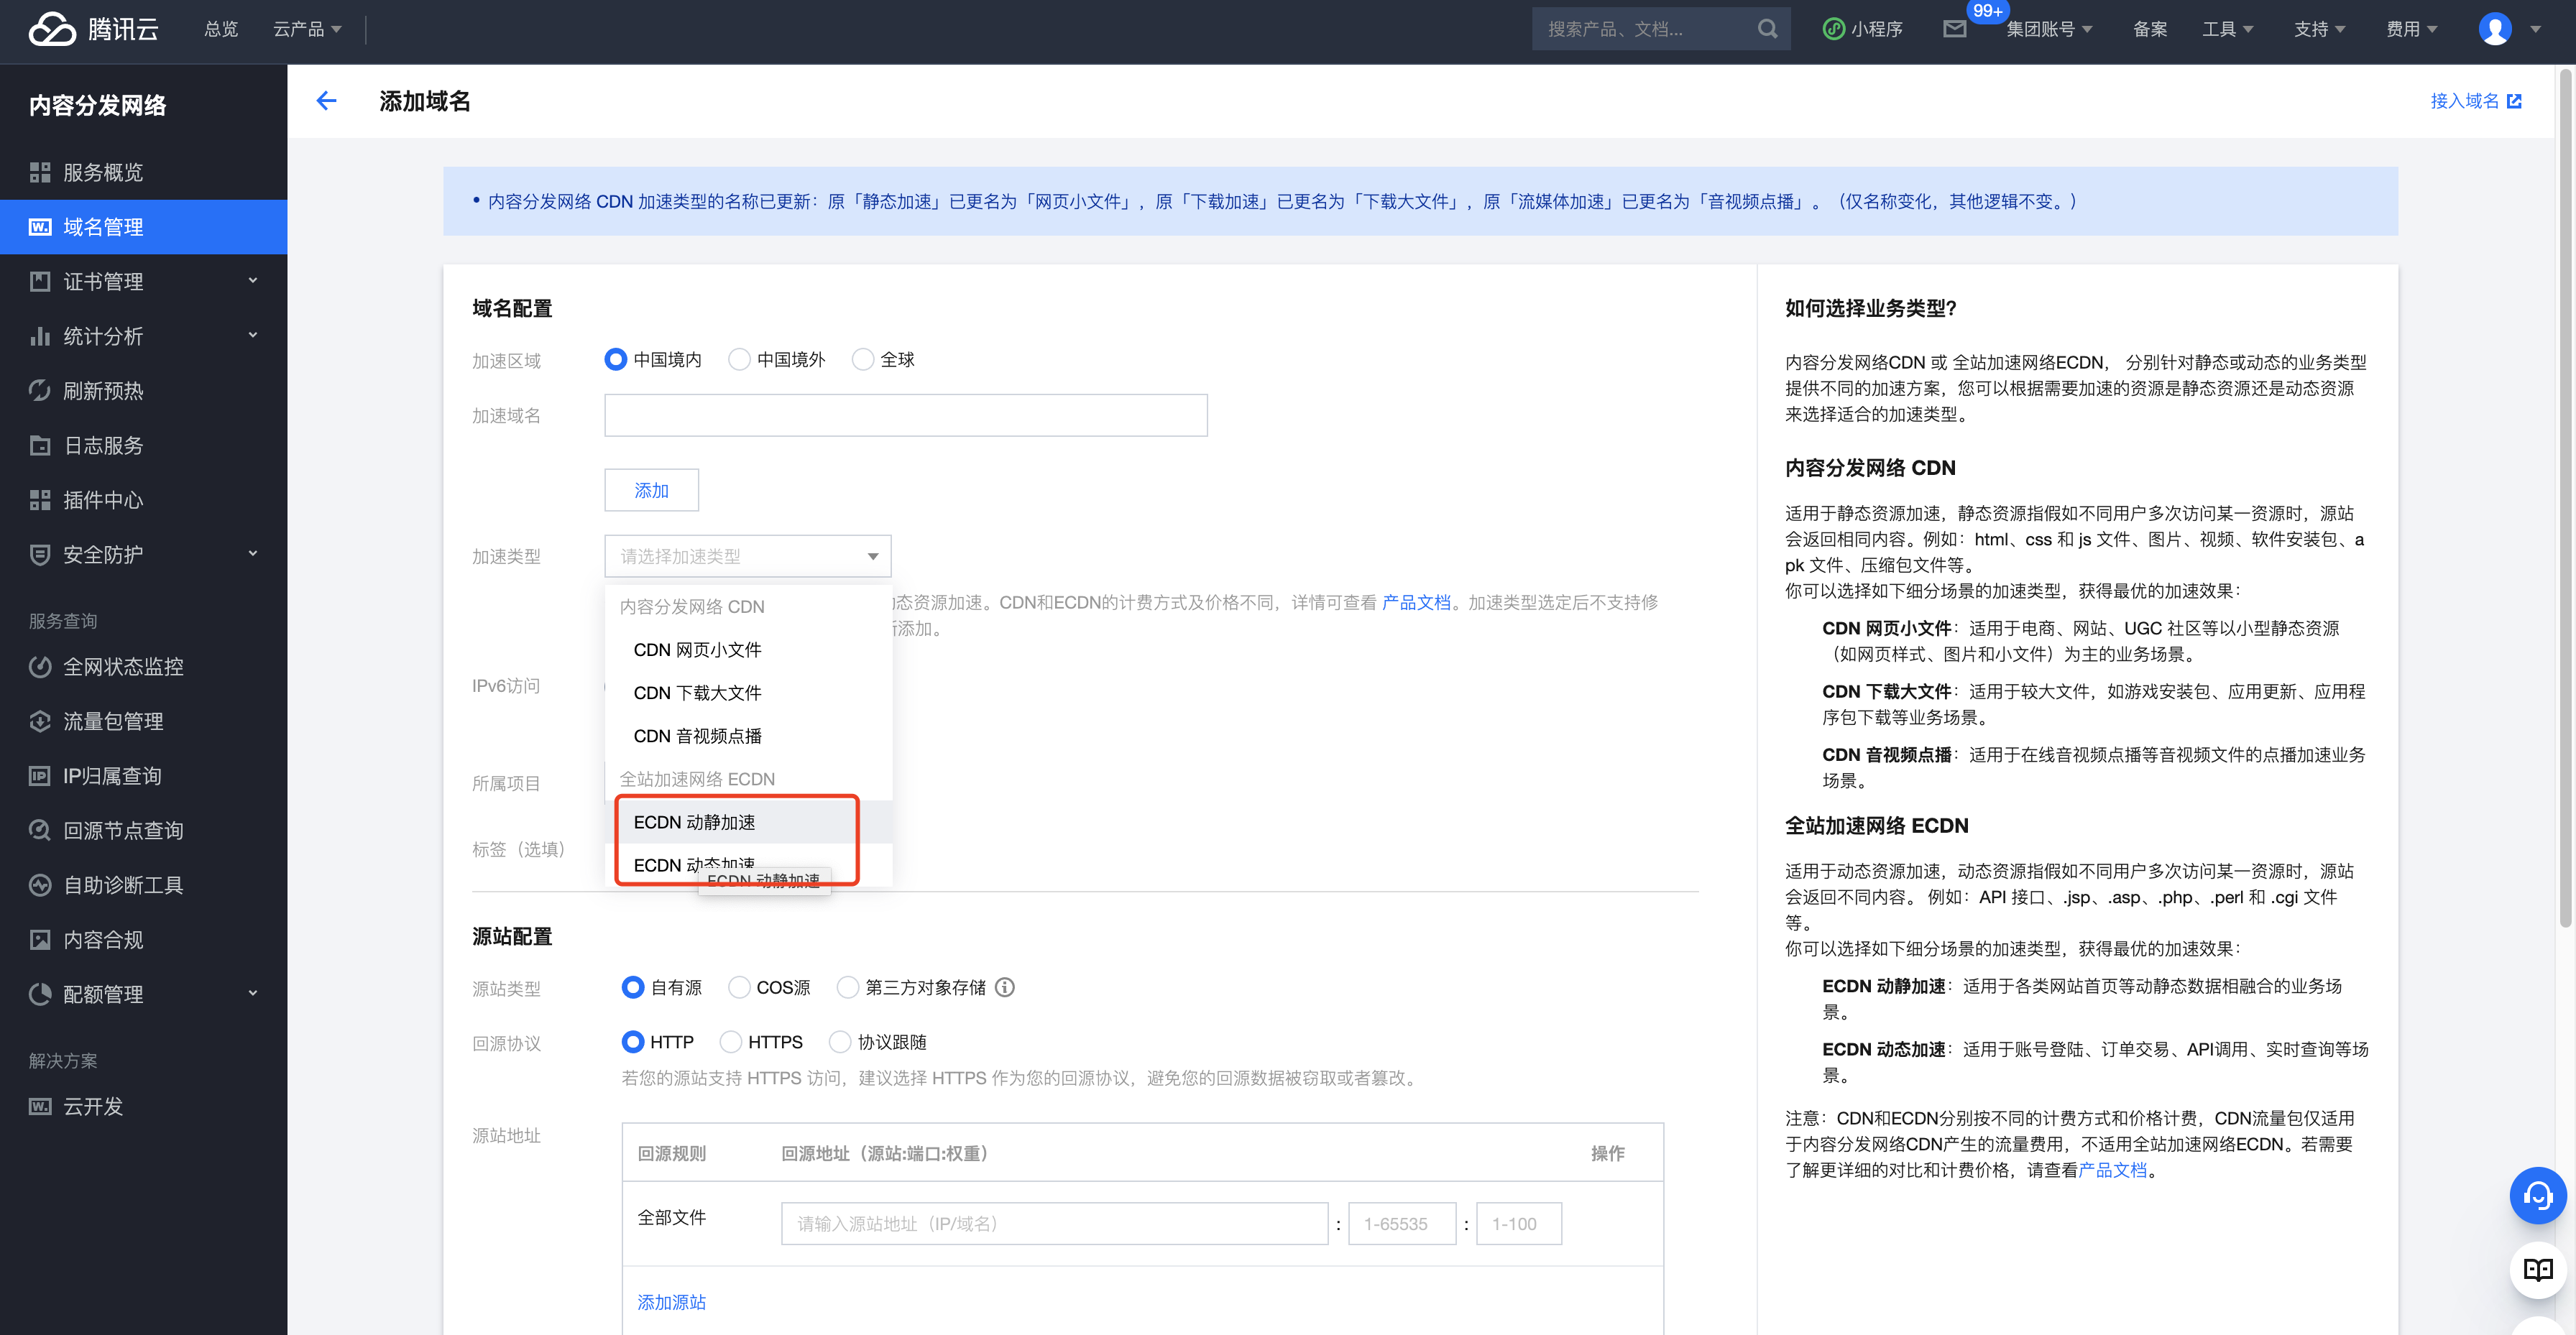Choose CDN 网页小文件 option
The image size is (2576, 1335).
(748, 650)
